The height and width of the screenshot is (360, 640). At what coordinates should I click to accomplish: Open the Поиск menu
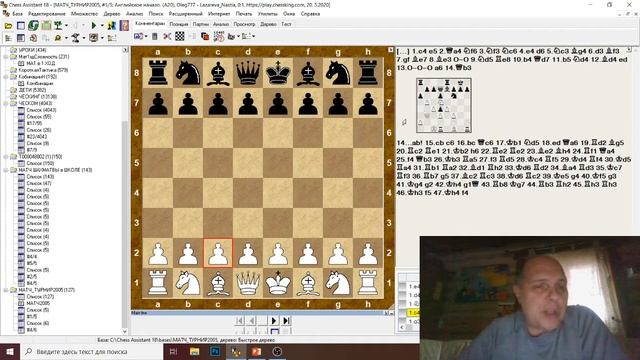pyautogui.click(x=156, y=13)
